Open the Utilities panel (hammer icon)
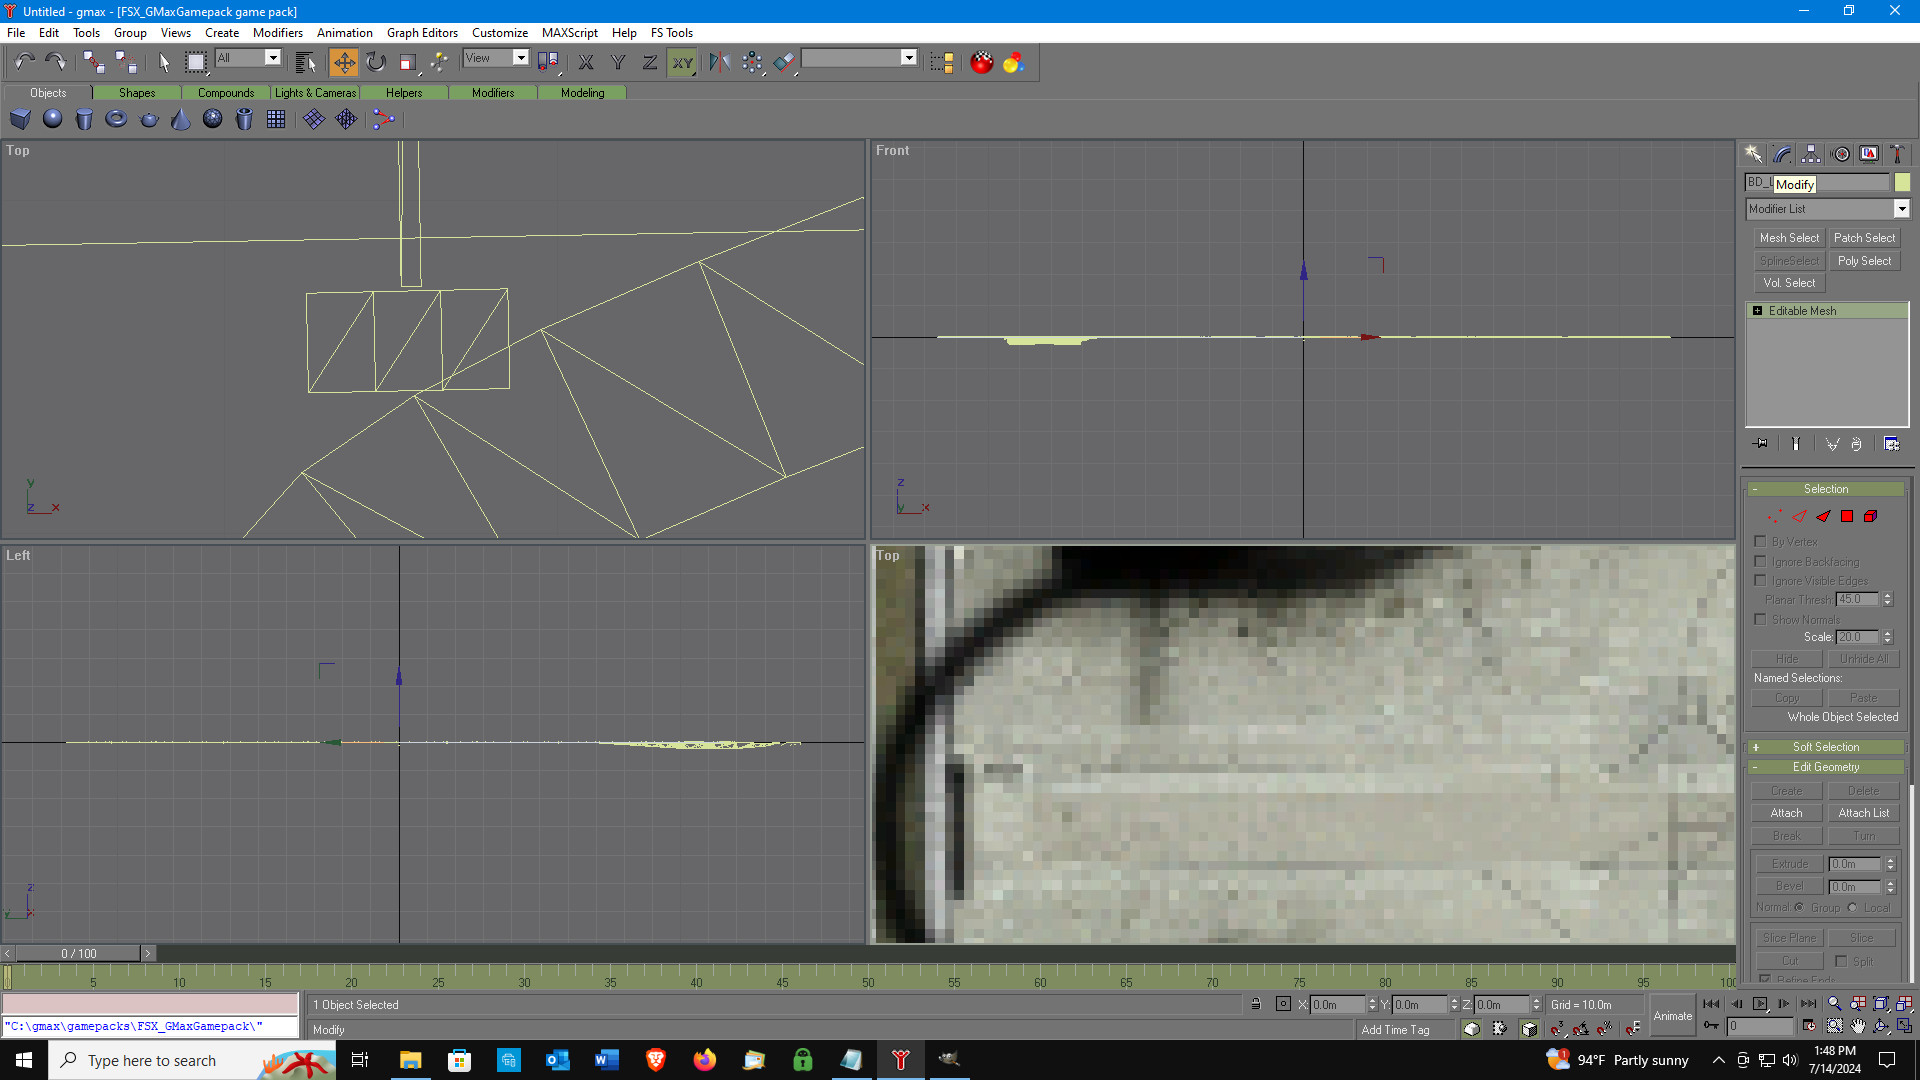This screenshot has height=1080, width=1920. [x=1897, y=154]
